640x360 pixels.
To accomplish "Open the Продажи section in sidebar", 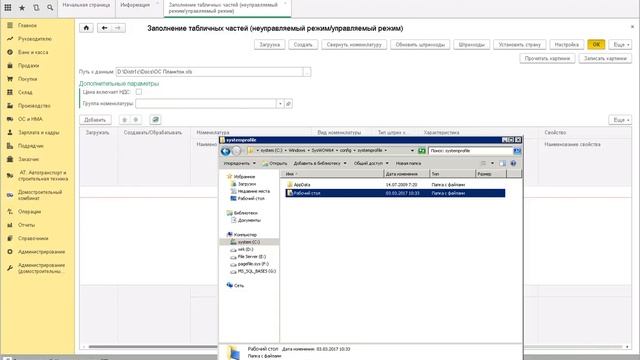I will coord(28,65).
